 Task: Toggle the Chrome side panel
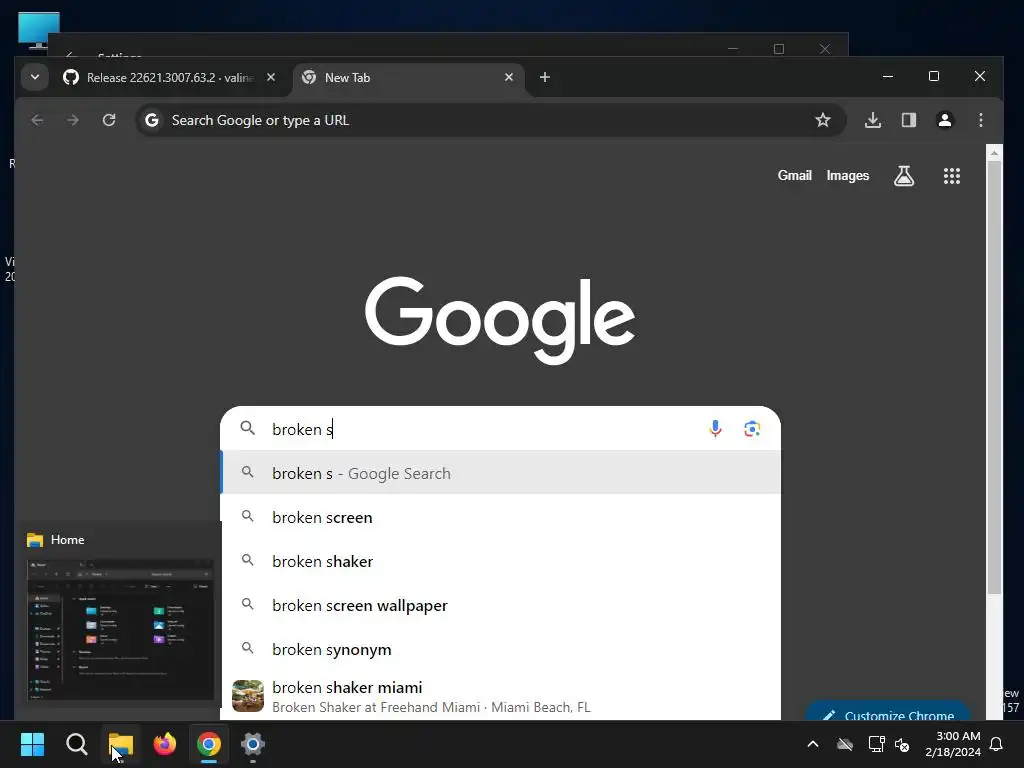(x=908, y=120)
